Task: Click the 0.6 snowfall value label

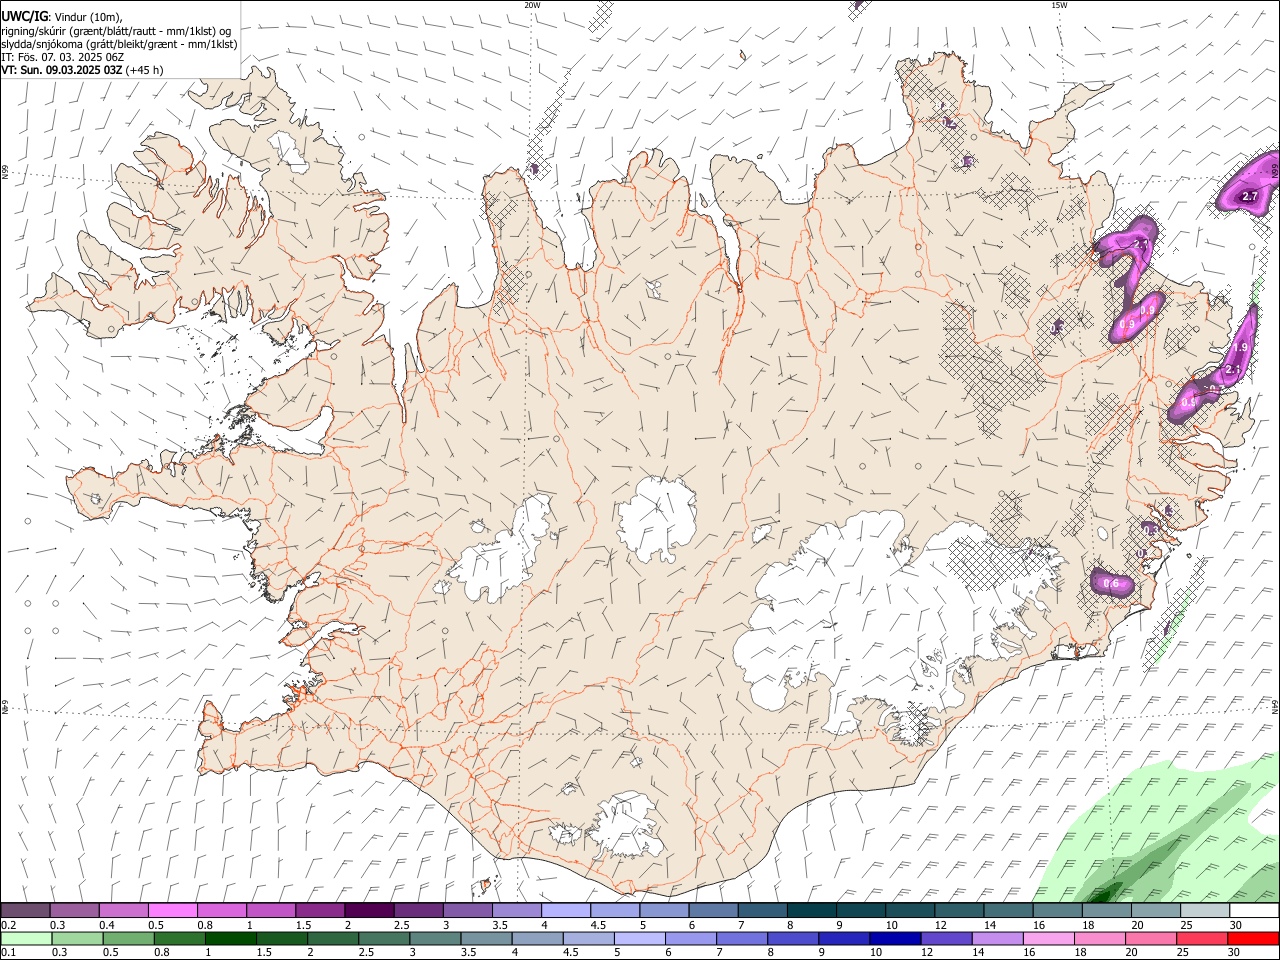Action: (1110, 584)
